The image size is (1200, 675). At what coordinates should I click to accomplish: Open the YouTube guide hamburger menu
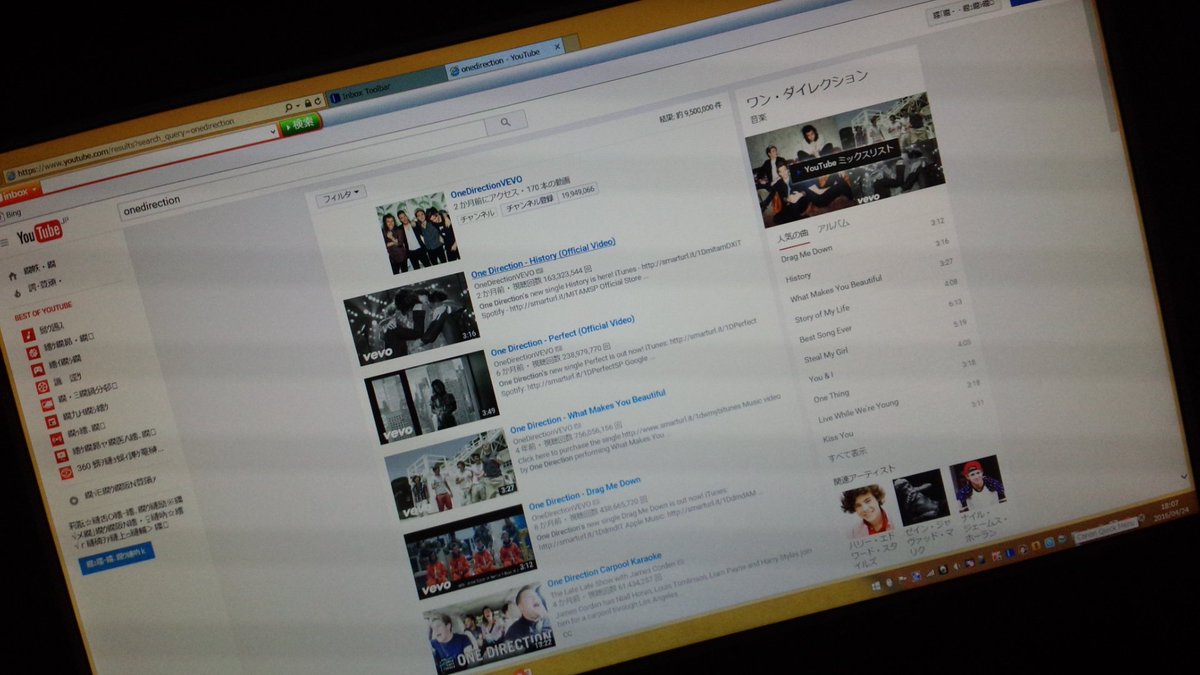(x=6, y=242)
